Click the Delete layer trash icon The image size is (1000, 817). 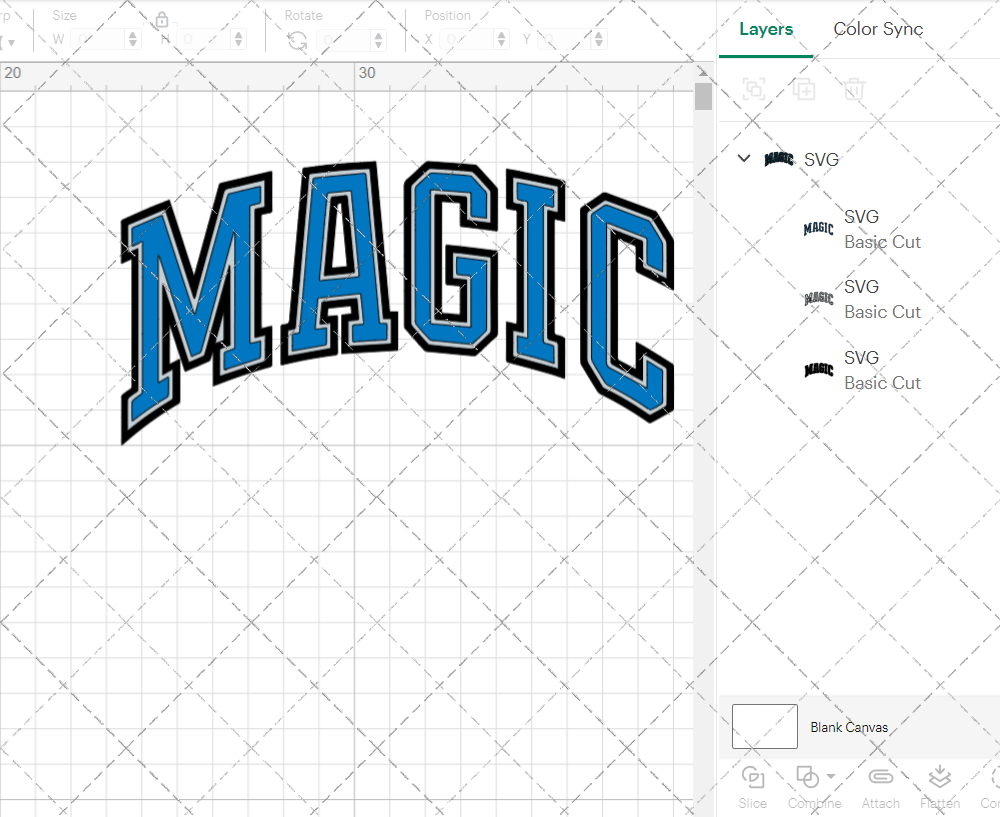pyautogui.click(x=854, y=89)
